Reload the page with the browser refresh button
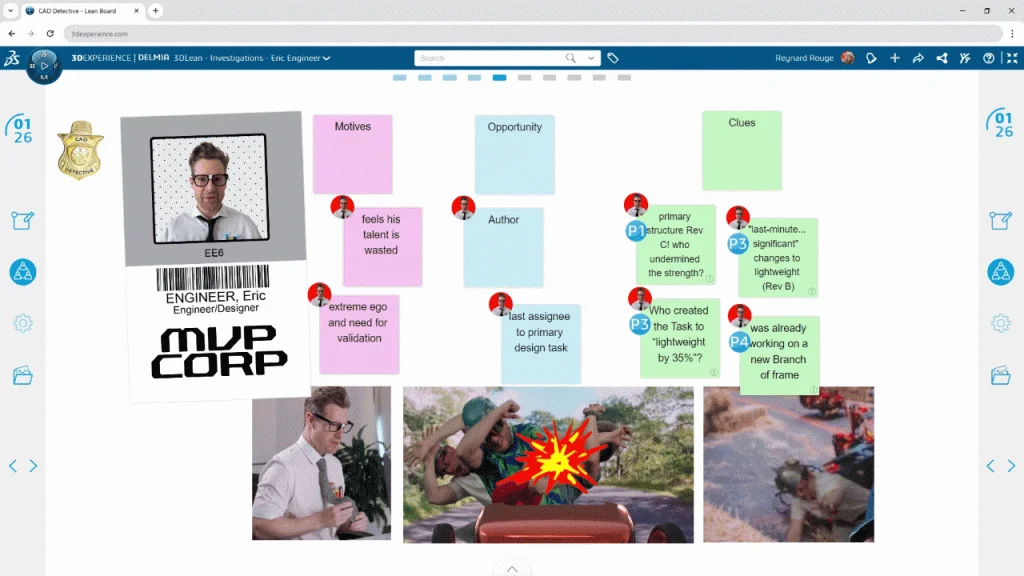This screenshot has width=1024, height=576. click(x=50, y=33)
